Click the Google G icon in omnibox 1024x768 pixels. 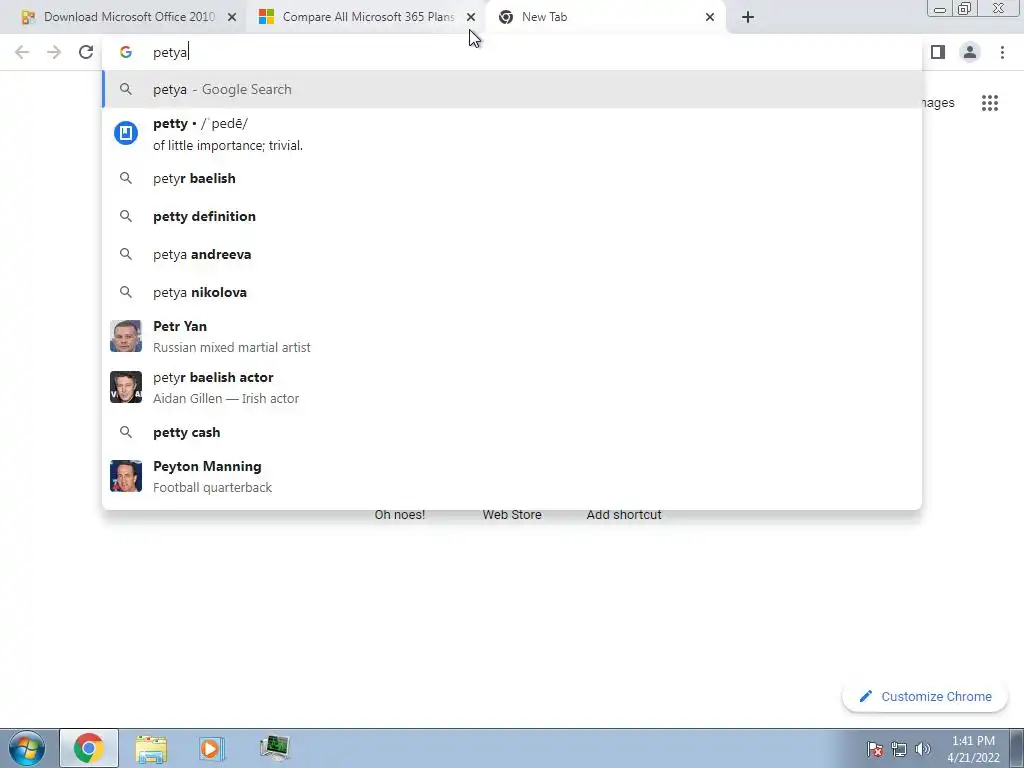coord(125,52)
